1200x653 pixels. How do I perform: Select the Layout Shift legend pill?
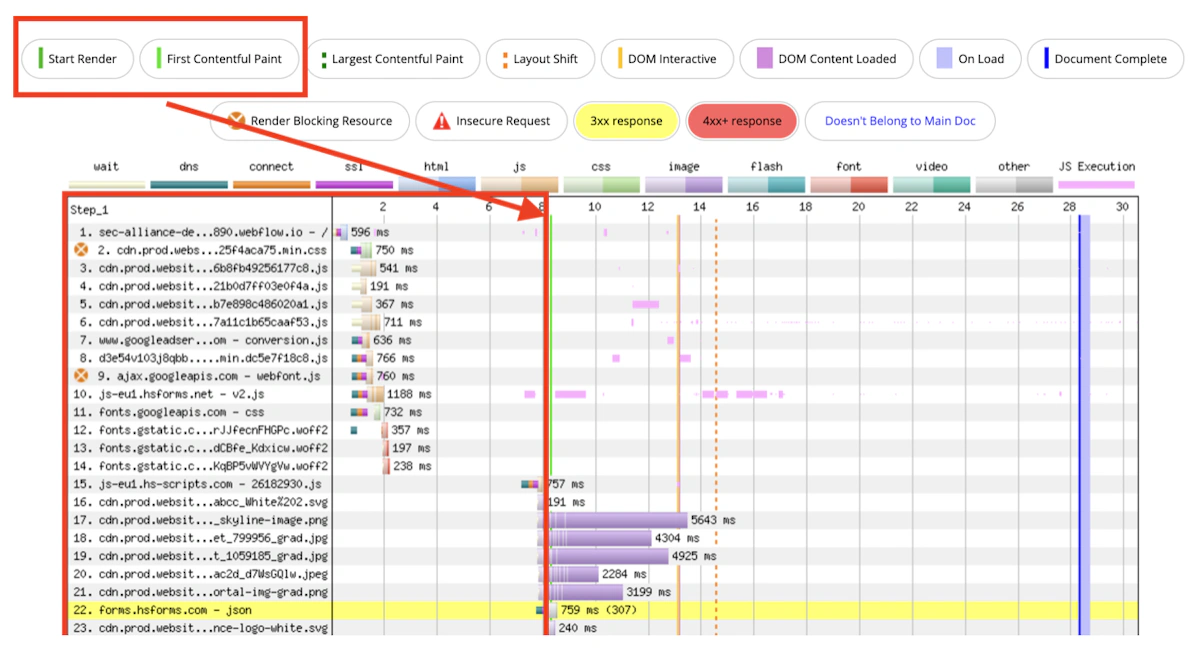coord(540,59)
